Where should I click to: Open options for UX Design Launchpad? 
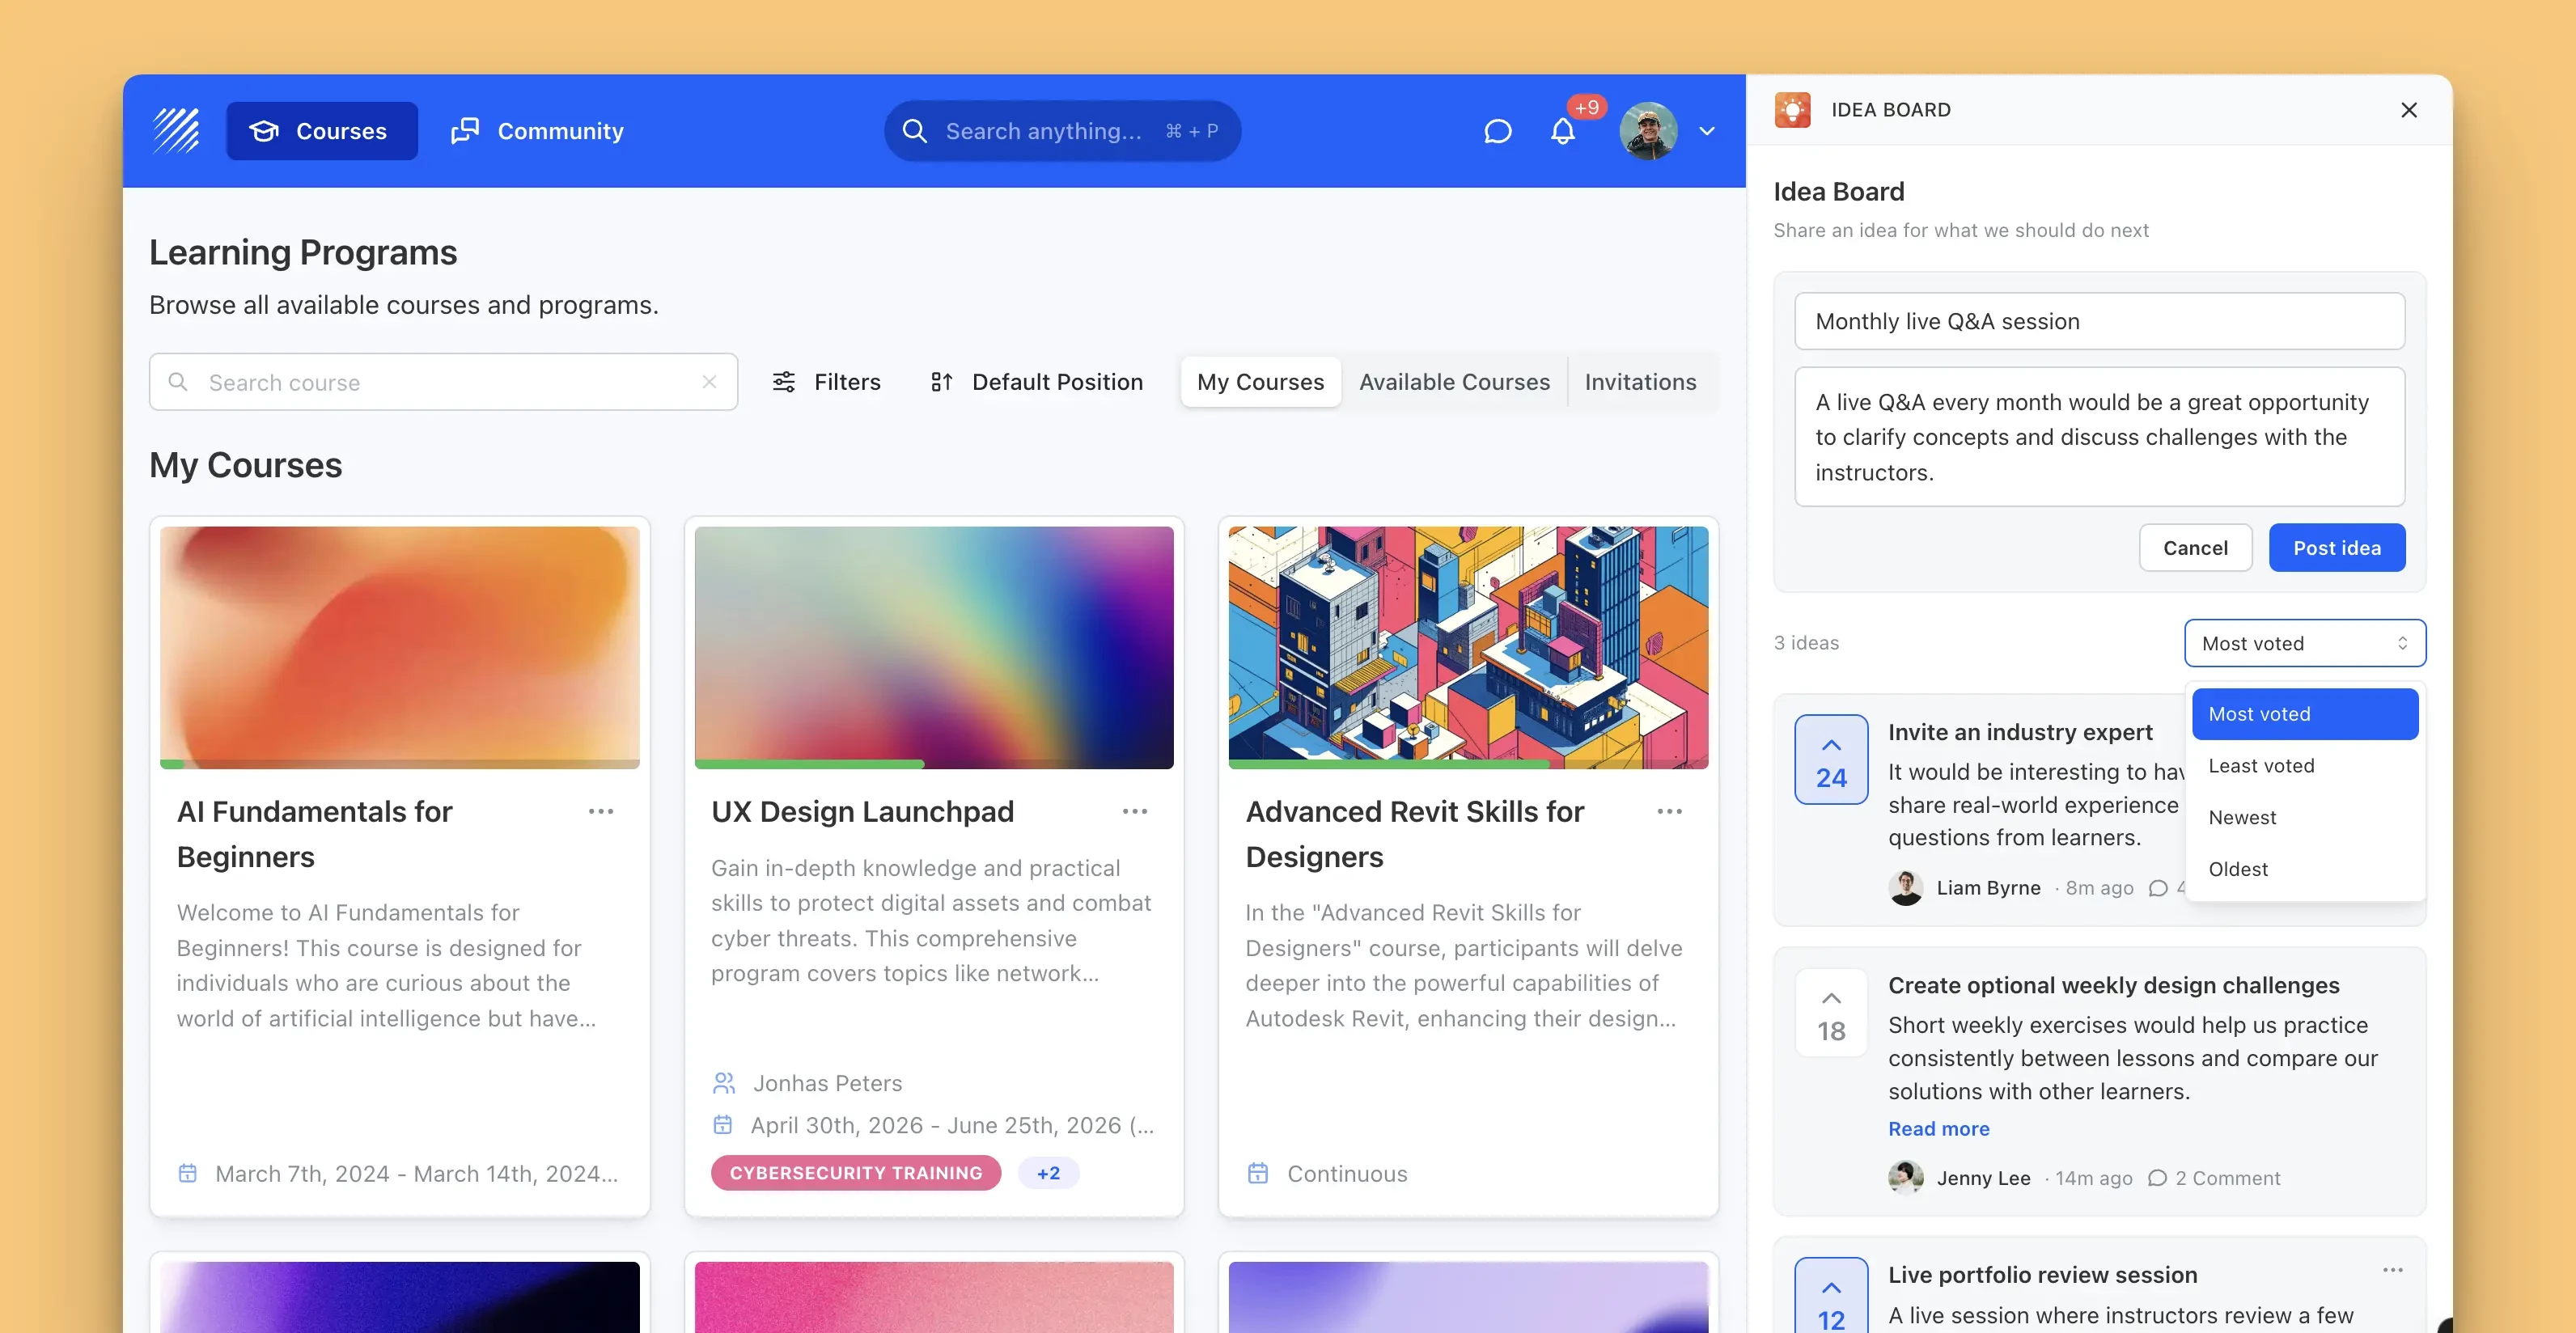click(x=1135, y=811)
